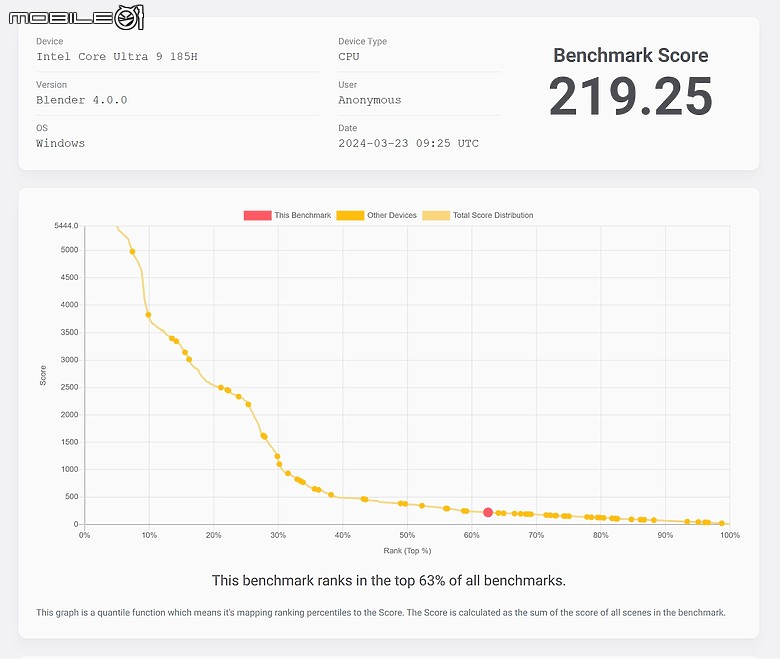Viewport: 780px width, 659px height.
Task: Click the 'Intel Core Ultra 9 185H' device name
Action: [116, 57]
